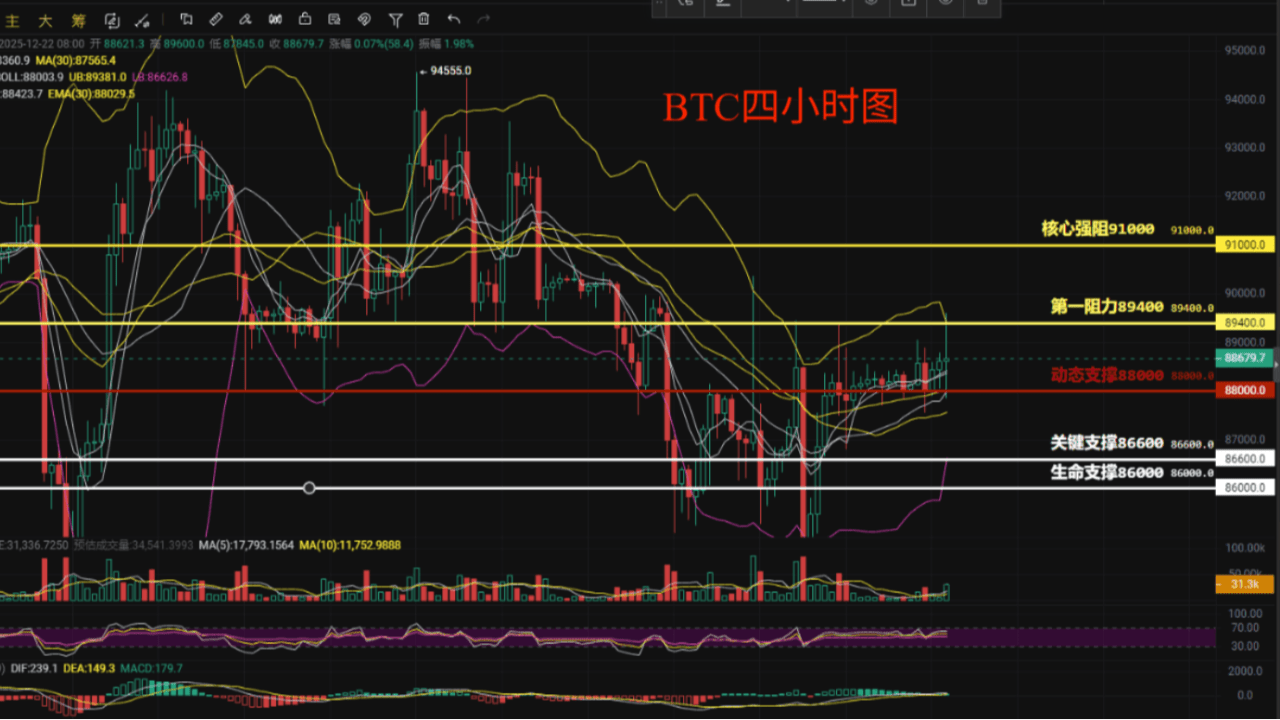The height and width of the screenshot is (720, 1280).
Task: Select the red BTC四小时图 text annotation
Action: 781,107
